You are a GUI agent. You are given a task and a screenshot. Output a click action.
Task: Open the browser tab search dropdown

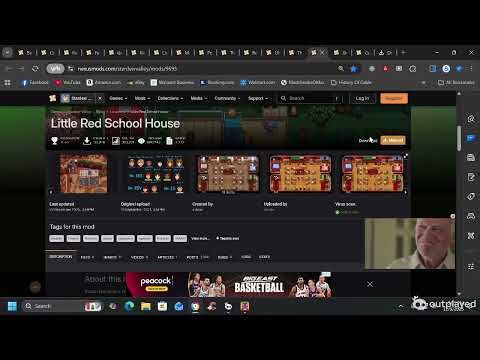tap(7, 52)
